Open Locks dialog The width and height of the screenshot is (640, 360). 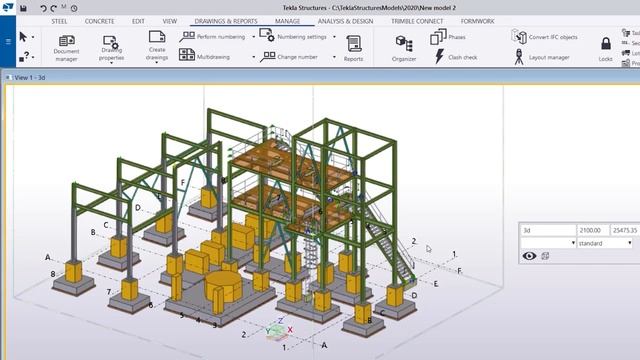coord(606,49)
